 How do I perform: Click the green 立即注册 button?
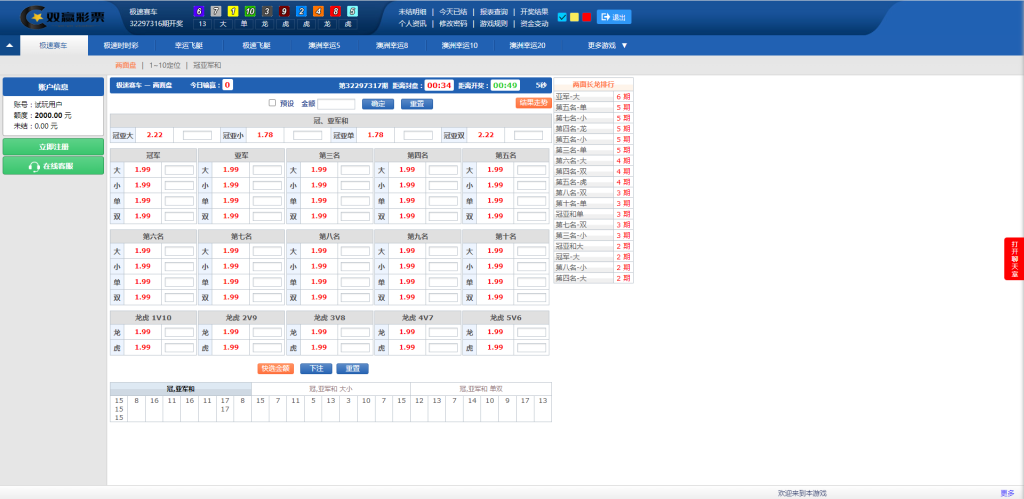[52, 147]
